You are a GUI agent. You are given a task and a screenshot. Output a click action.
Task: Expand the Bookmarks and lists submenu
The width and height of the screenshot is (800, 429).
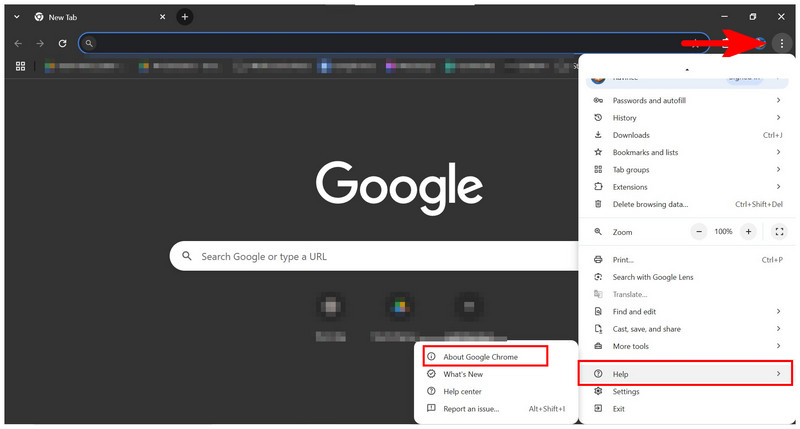tap(685, 152)
